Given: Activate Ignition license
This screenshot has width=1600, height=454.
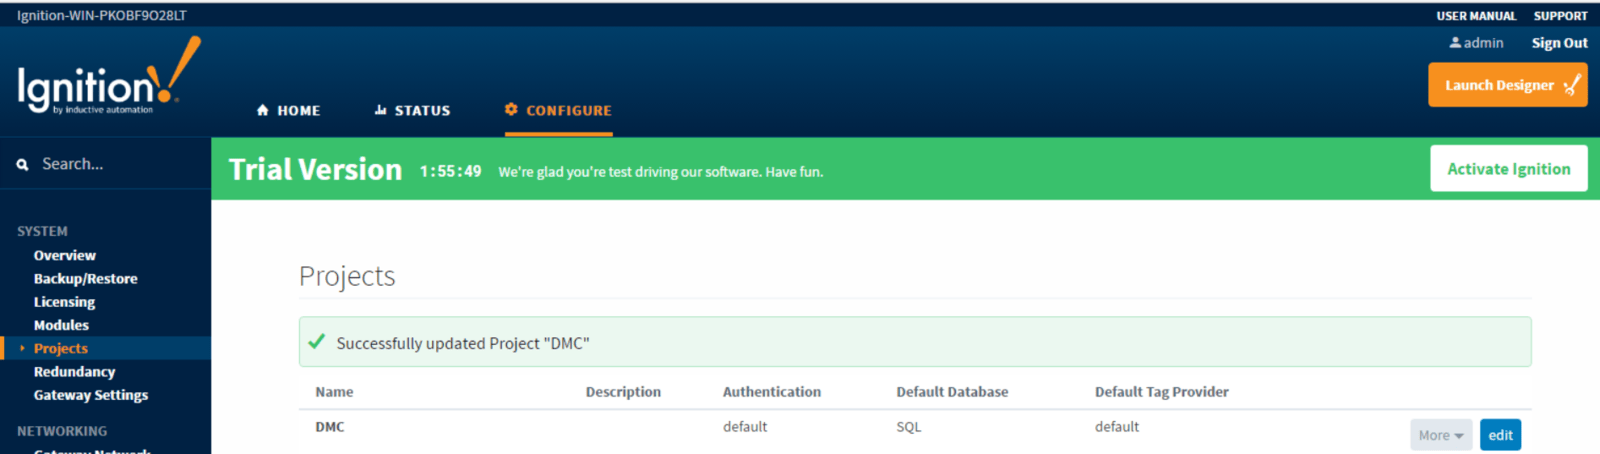Looking at the screenshot, I should (1508, 169).
